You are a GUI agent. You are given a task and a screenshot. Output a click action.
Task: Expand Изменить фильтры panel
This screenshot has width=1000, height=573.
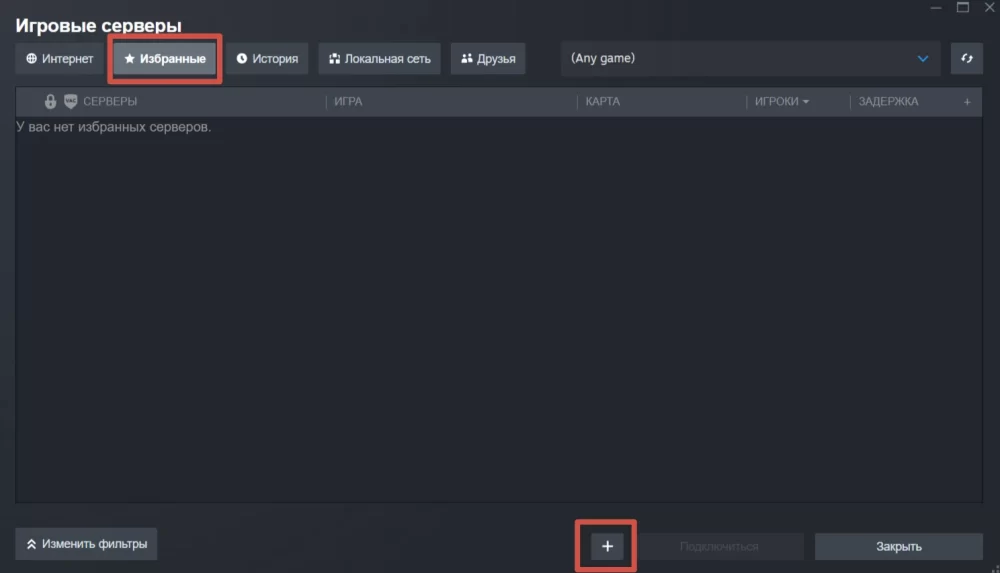point(86,544)
